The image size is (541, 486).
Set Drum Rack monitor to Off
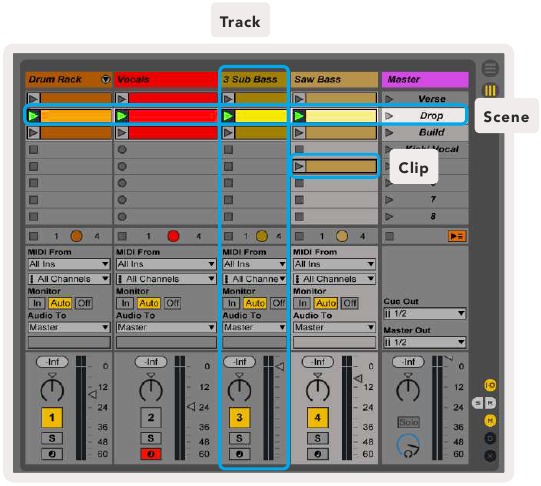click(x=84, y=303)
